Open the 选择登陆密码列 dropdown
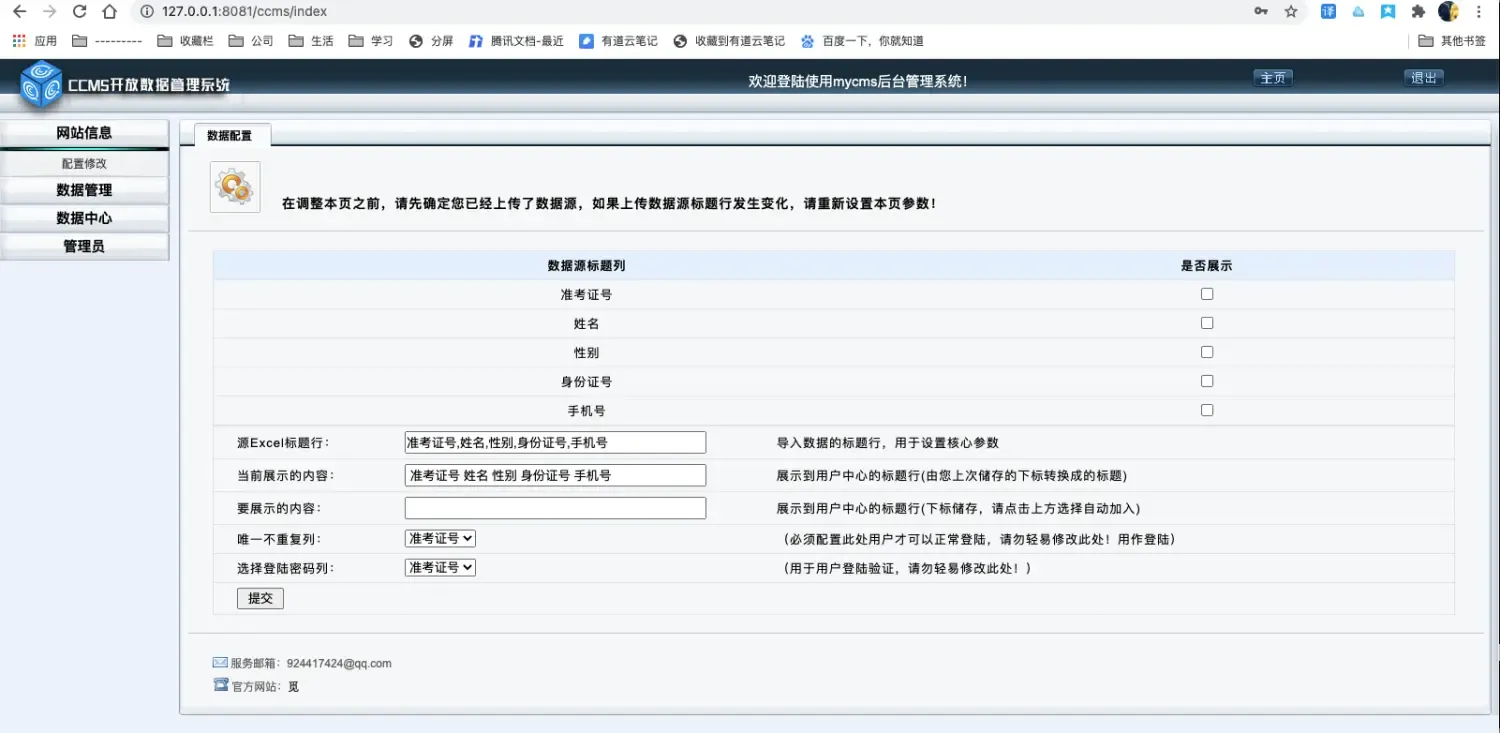This screenshot has width=1500, height=733. click(x=439, y=566)
